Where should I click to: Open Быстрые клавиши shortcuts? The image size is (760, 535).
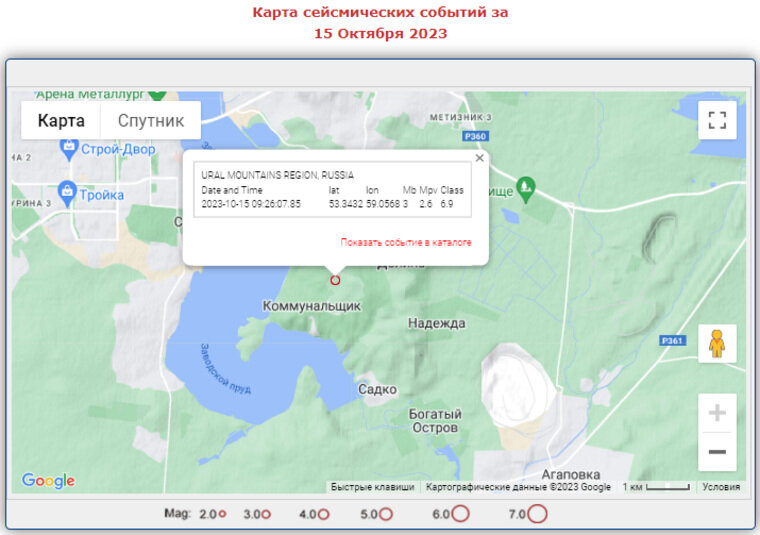[372, 487]
